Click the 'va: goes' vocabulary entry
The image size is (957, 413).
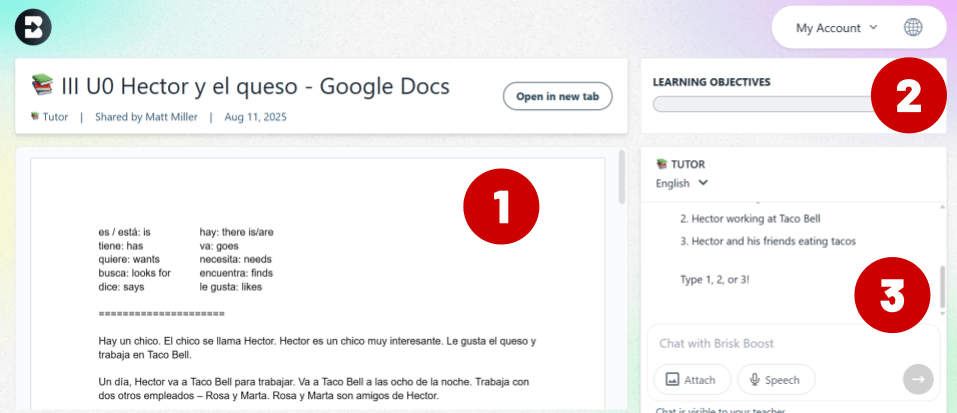pyautogui.click(x=218, y=246)
